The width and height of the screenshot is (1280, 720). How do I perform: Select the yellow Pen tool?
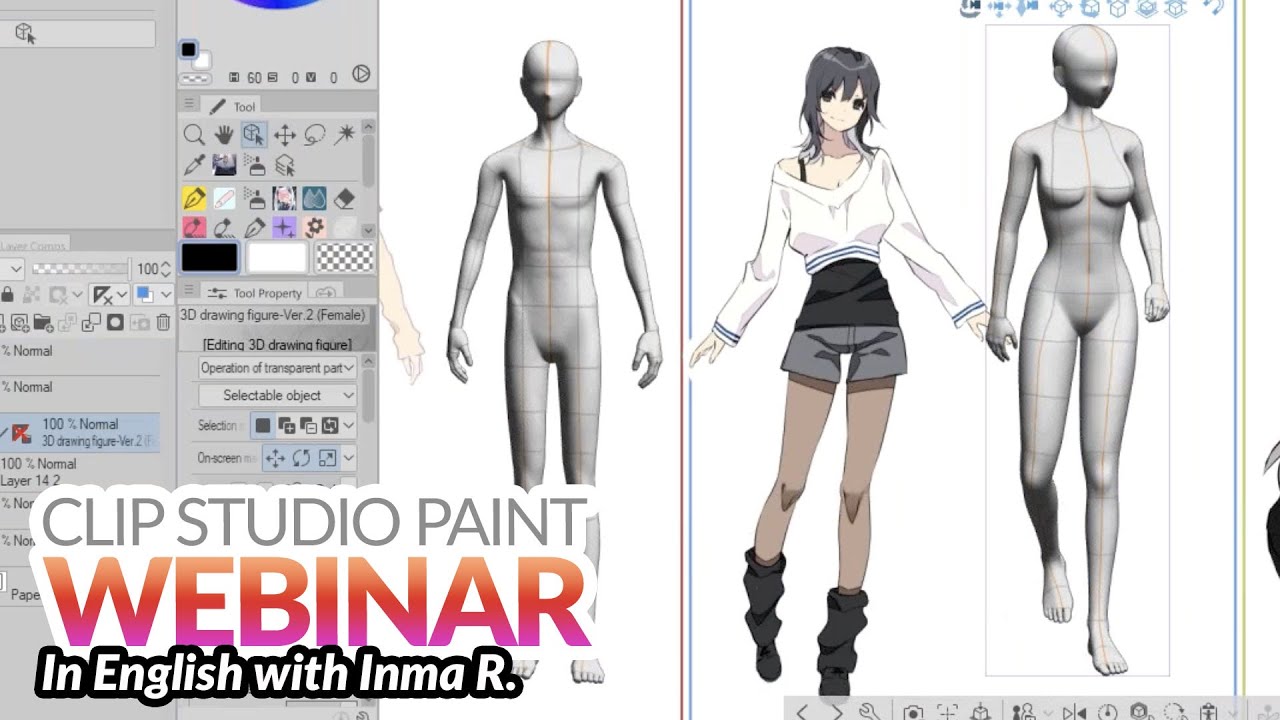coord(194,198)
